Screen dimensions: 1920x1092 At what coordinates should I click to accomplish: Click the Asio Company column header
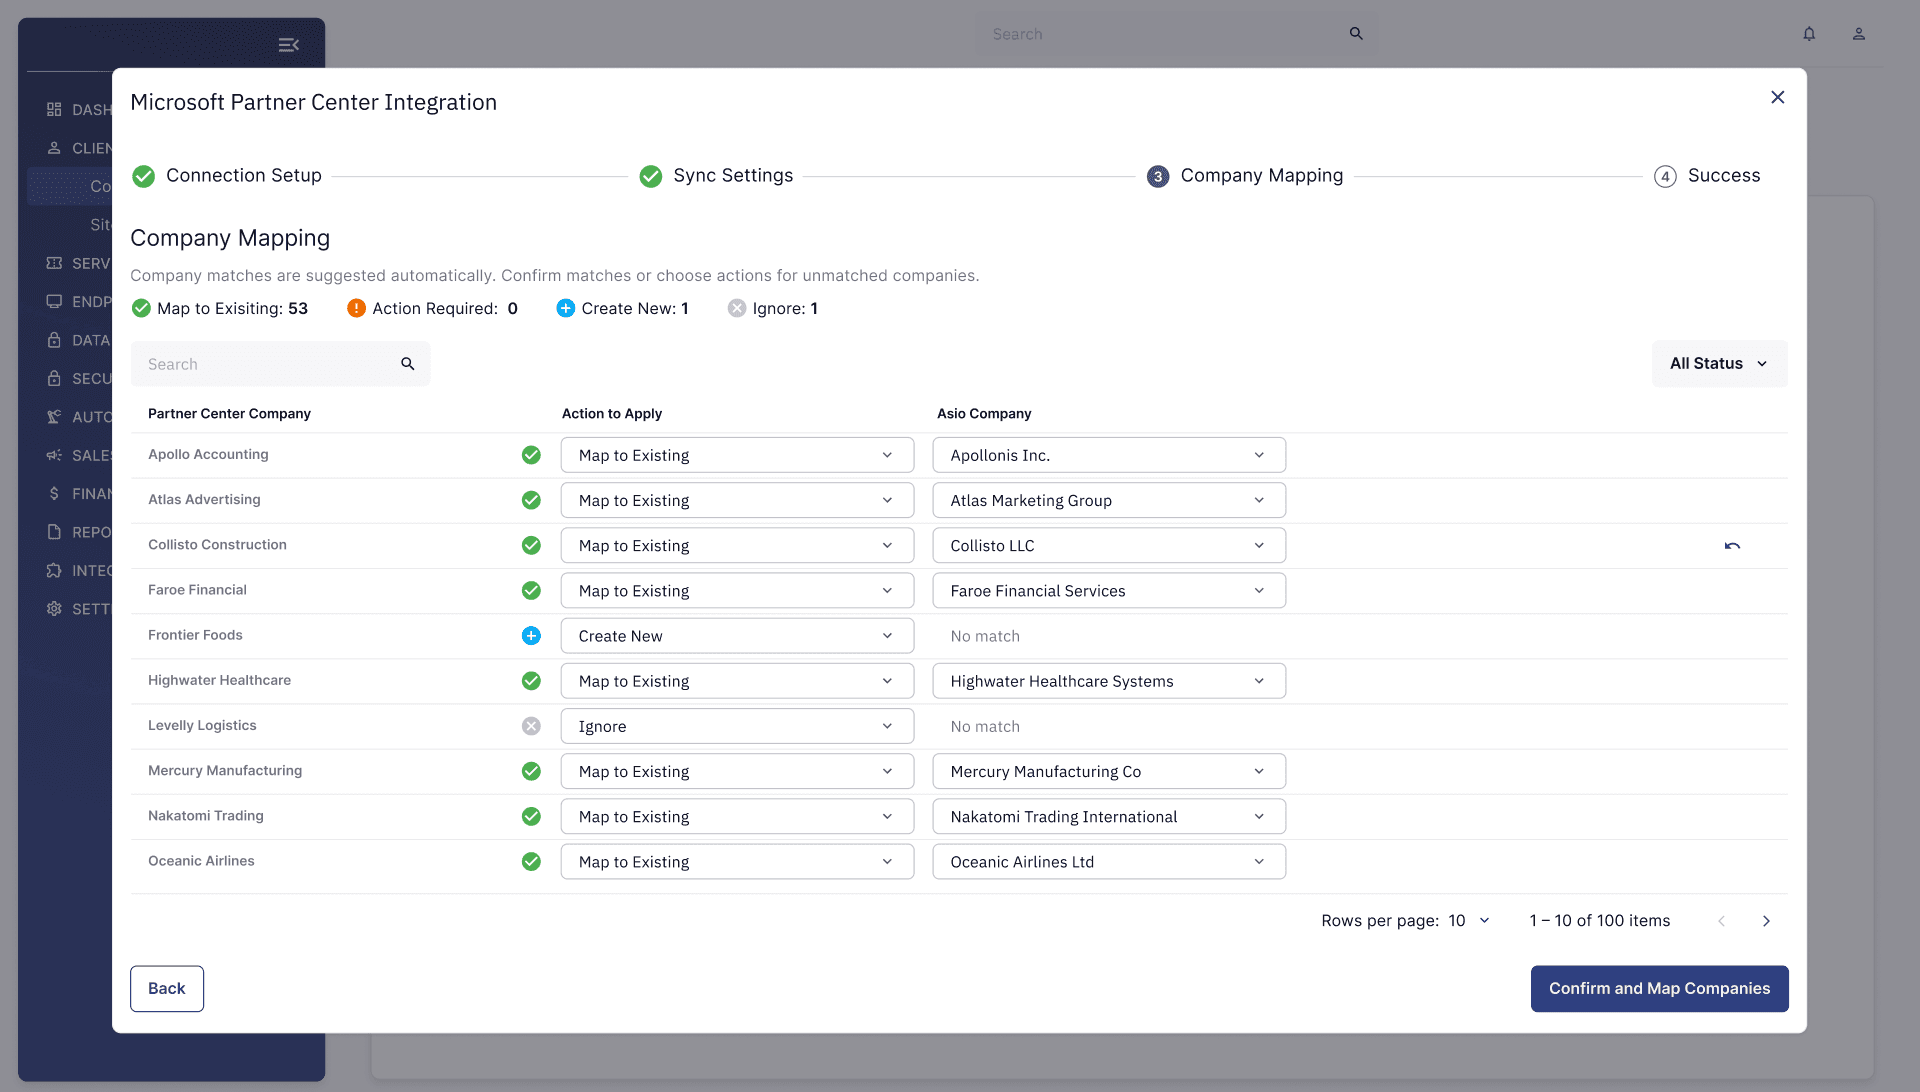pos(984,414)
